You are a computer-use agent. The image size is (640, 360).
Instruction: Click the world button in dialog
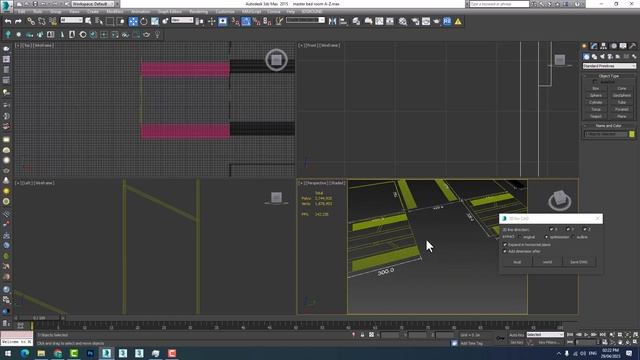click(x=547, y=262)
